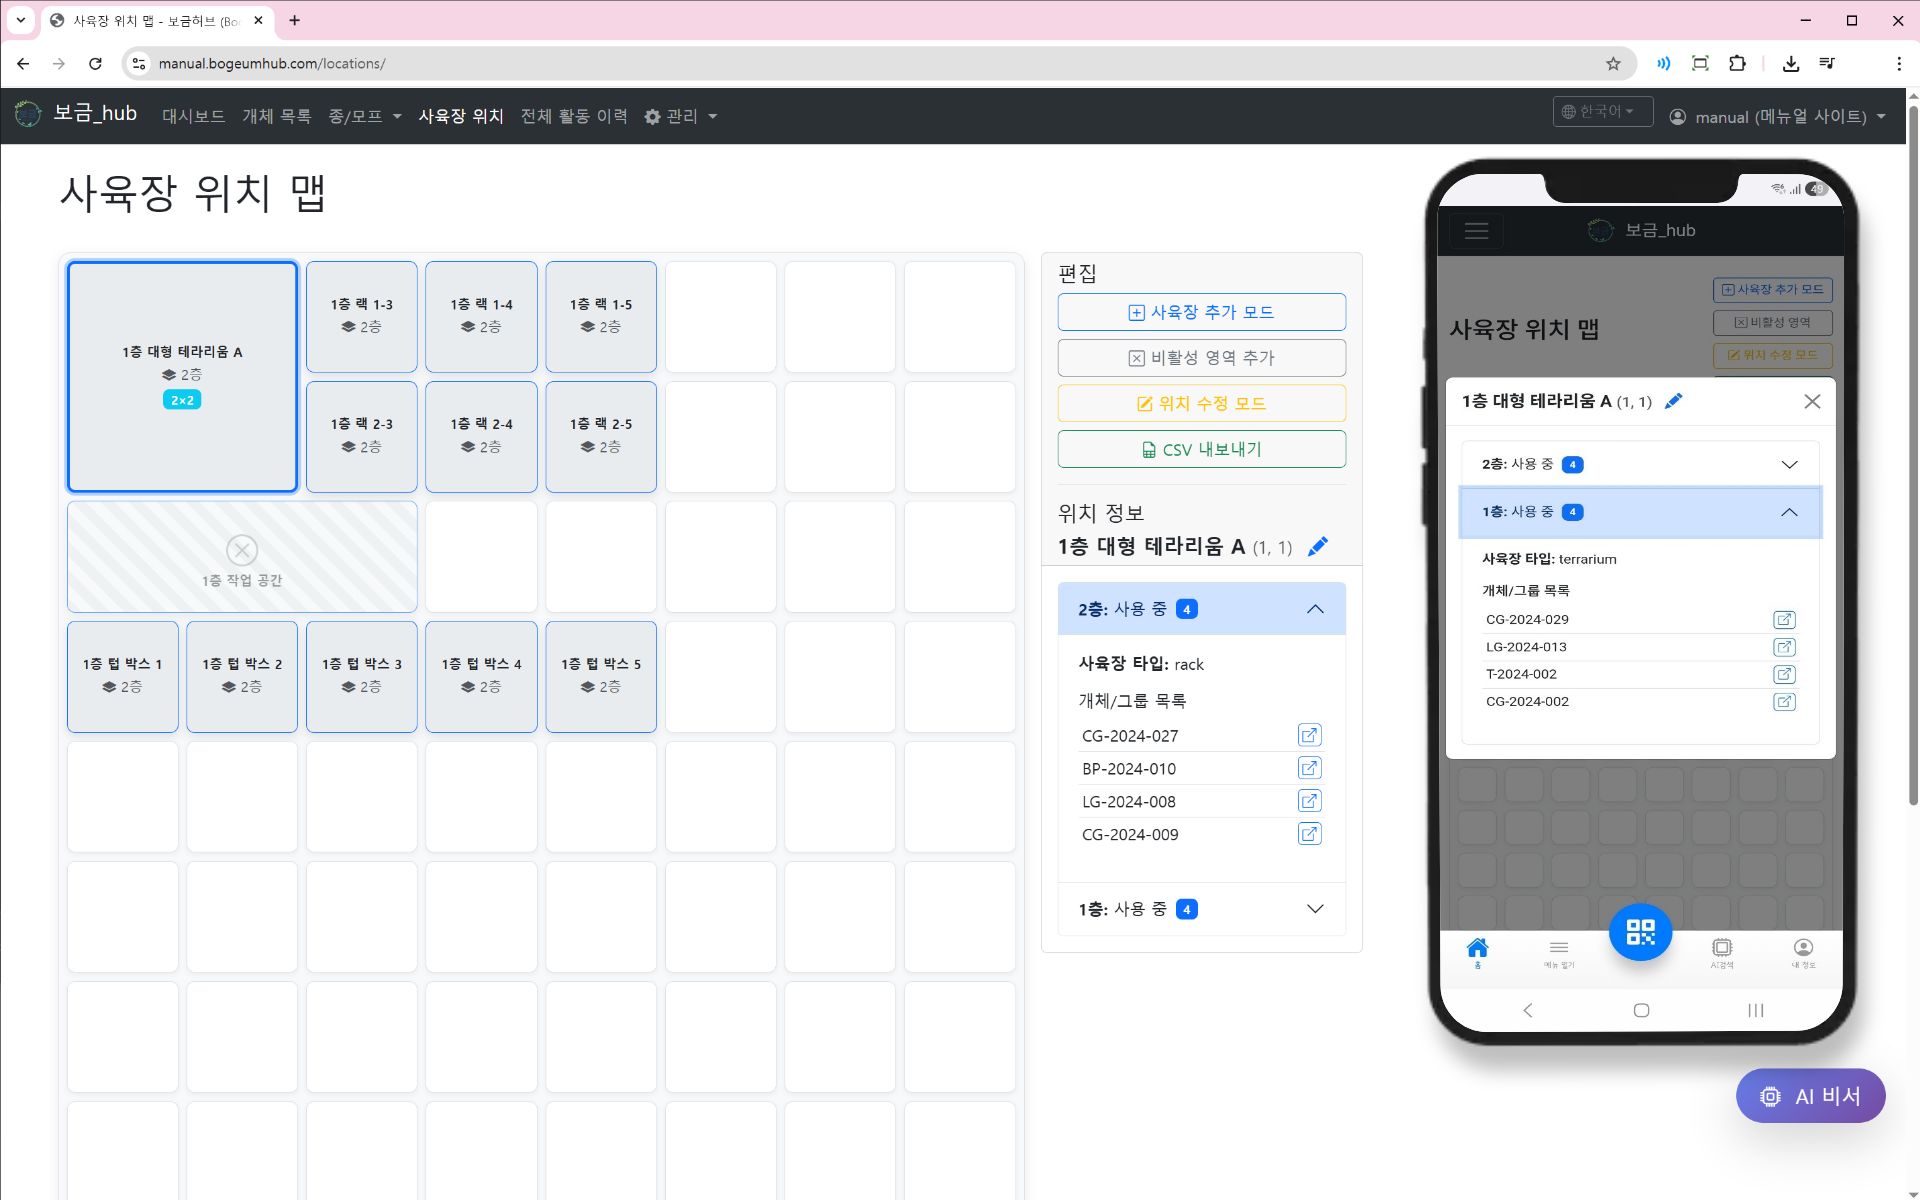Open external link for T-2024-002 on mobile
The image size is (1920, 1200).
(1784, 674)
